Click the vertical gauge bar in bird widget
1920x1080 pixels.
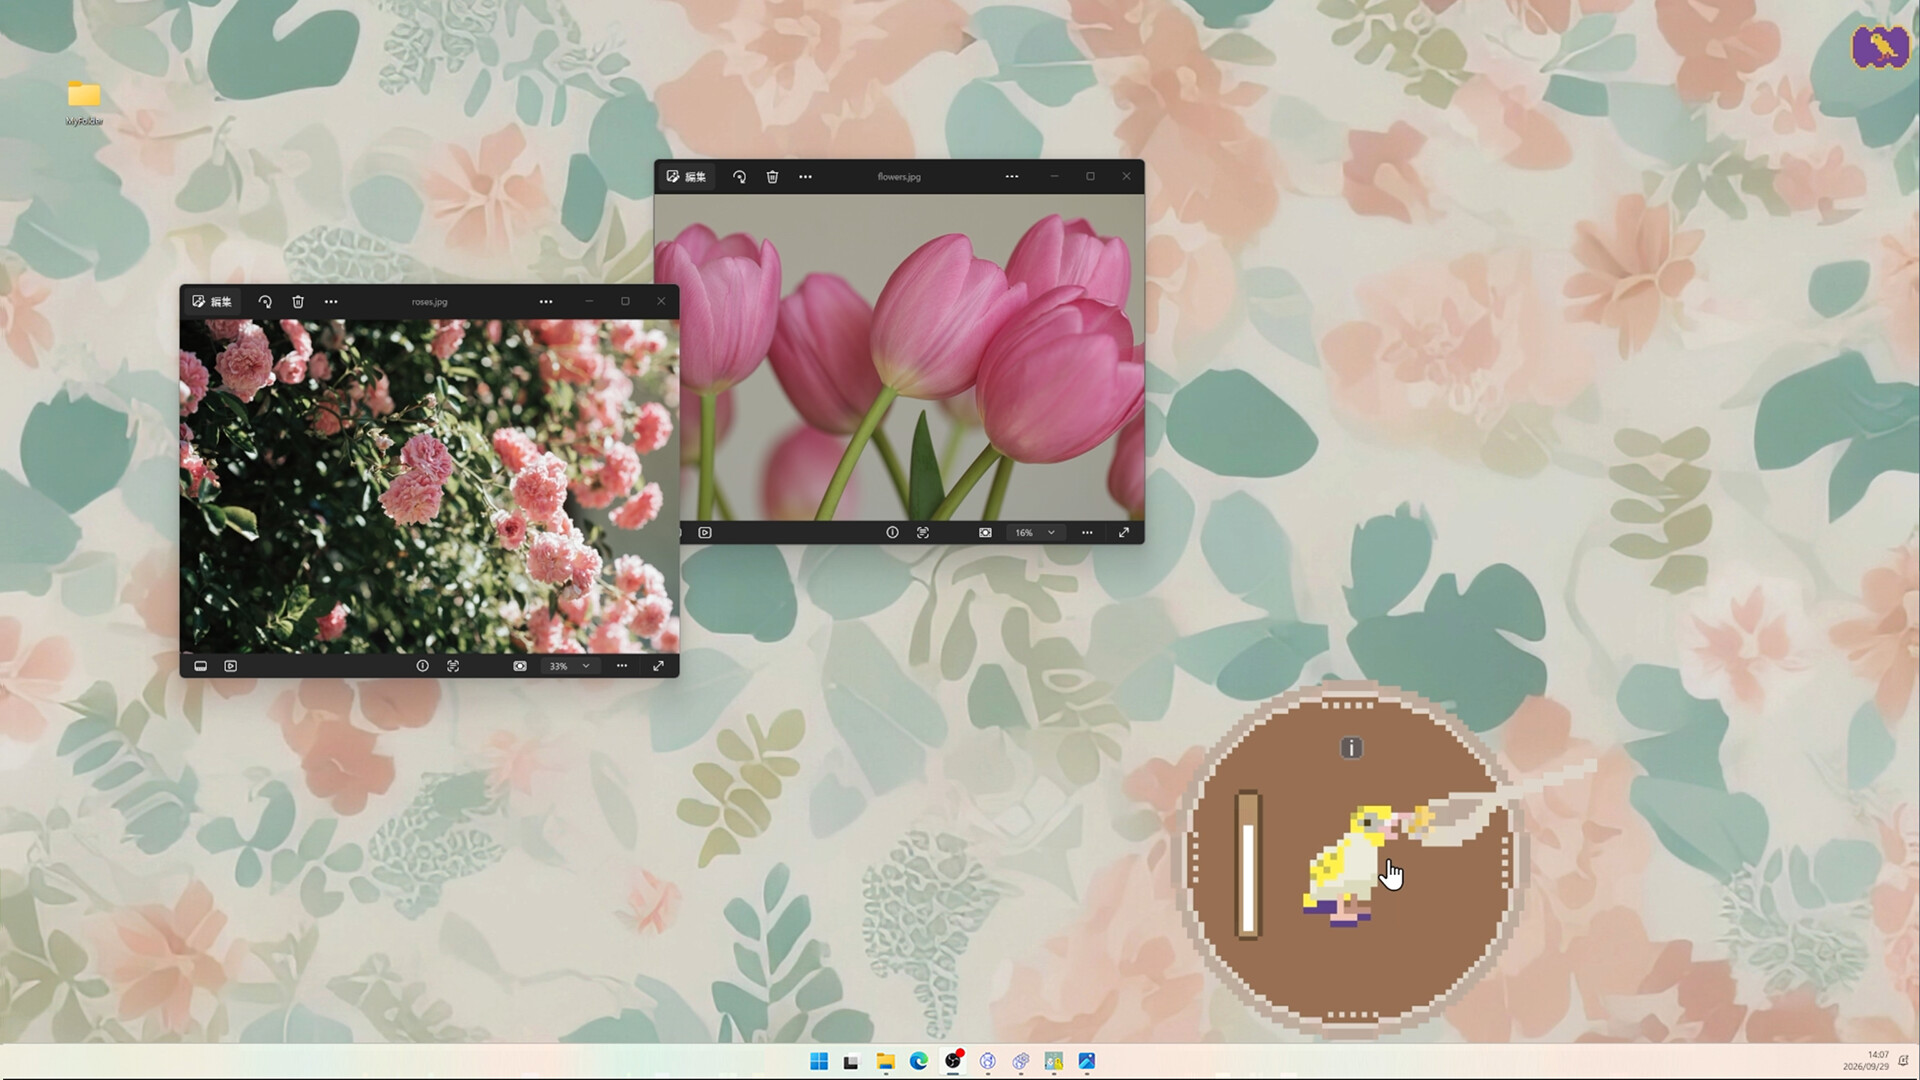[1248, 865]
